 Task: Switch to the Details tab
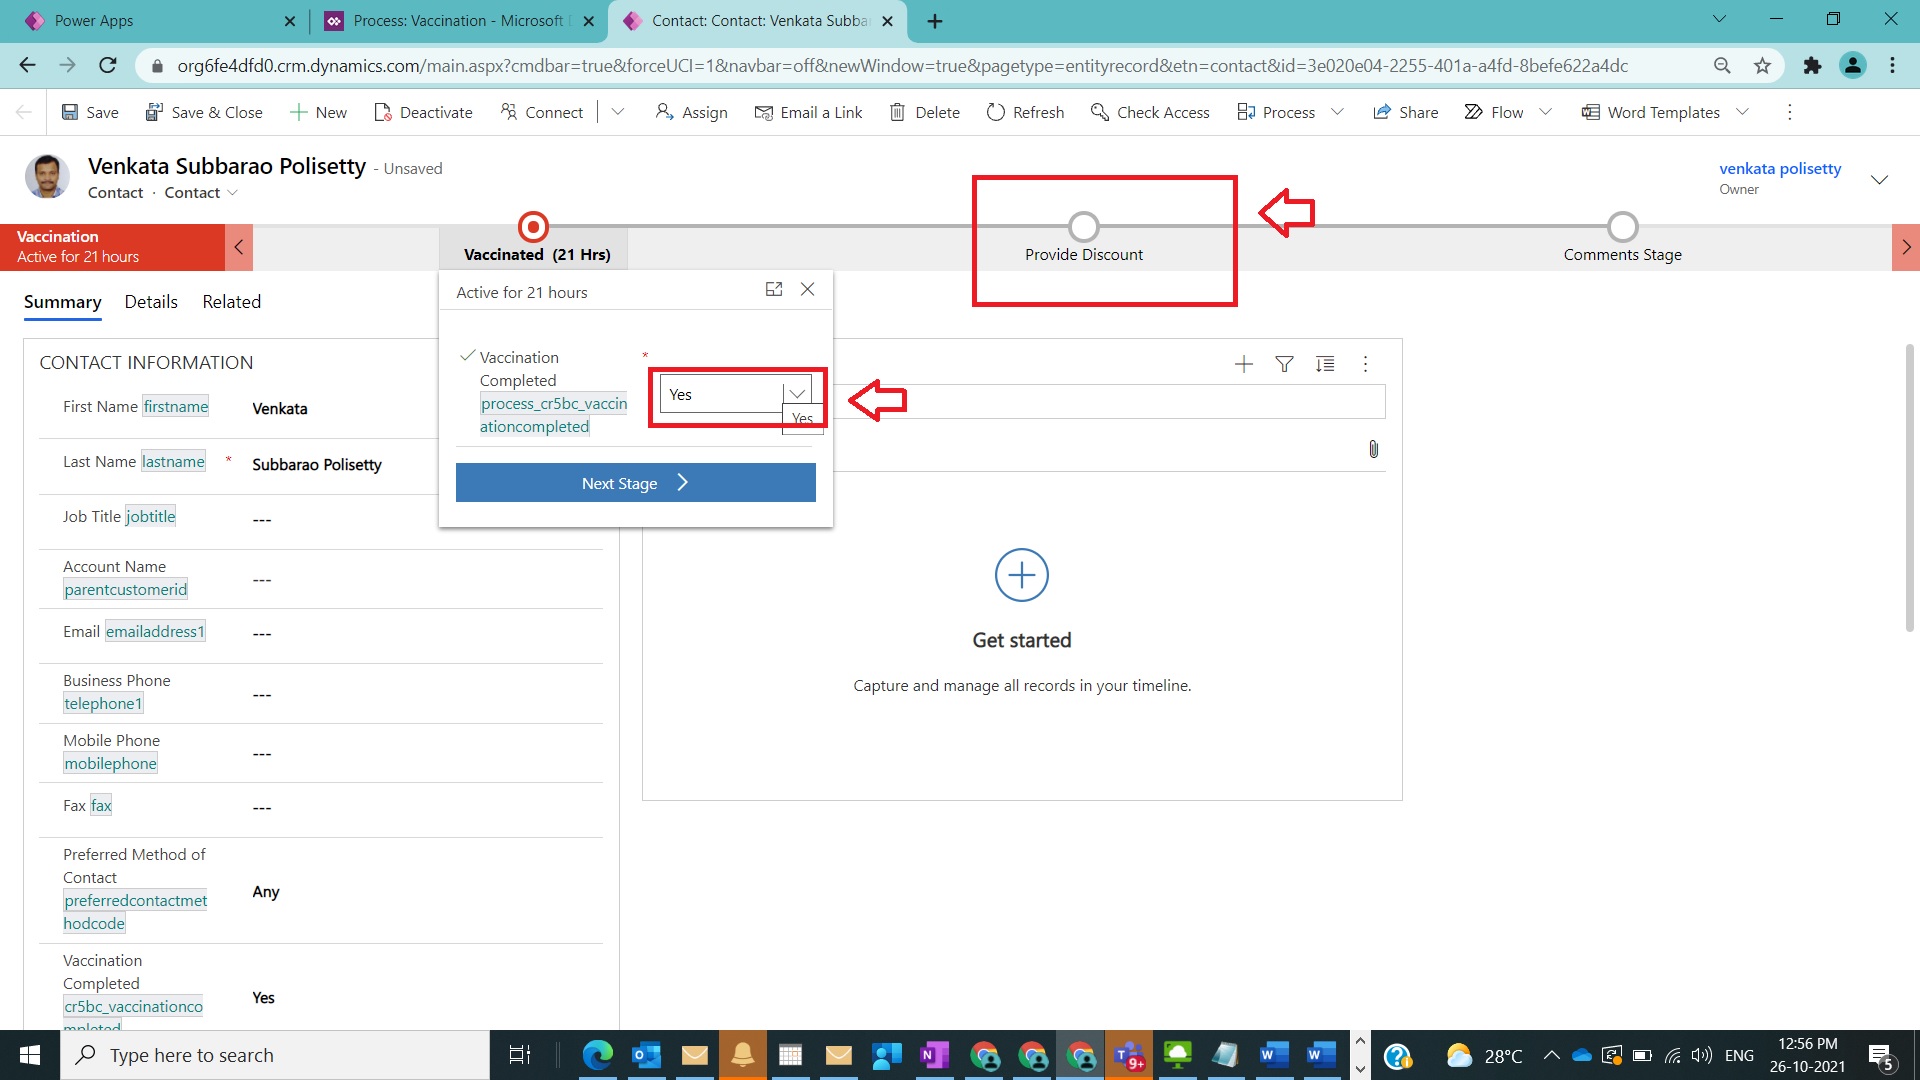coord(151,301)
